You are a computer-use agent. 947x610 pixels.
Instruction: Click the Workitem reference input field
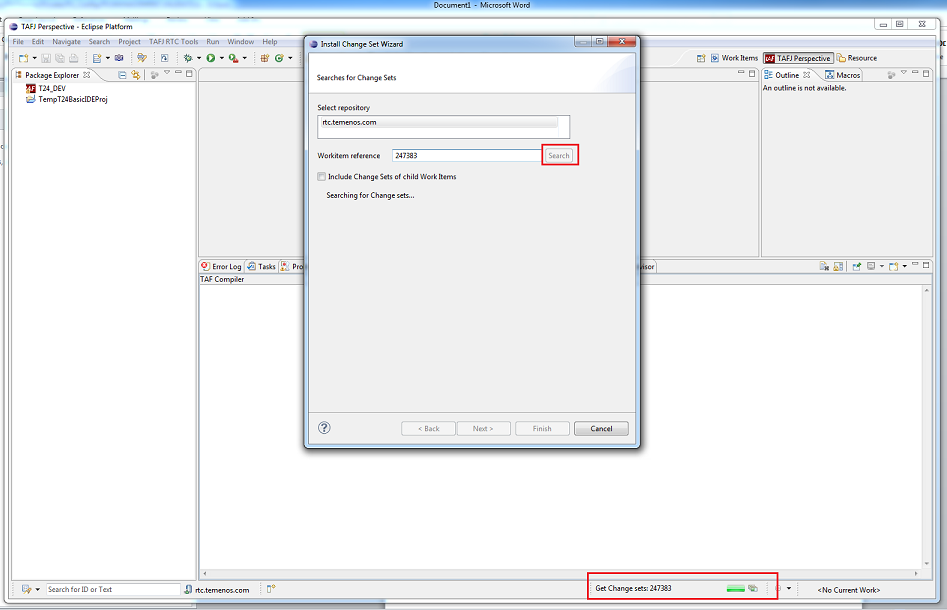(465, 155)
